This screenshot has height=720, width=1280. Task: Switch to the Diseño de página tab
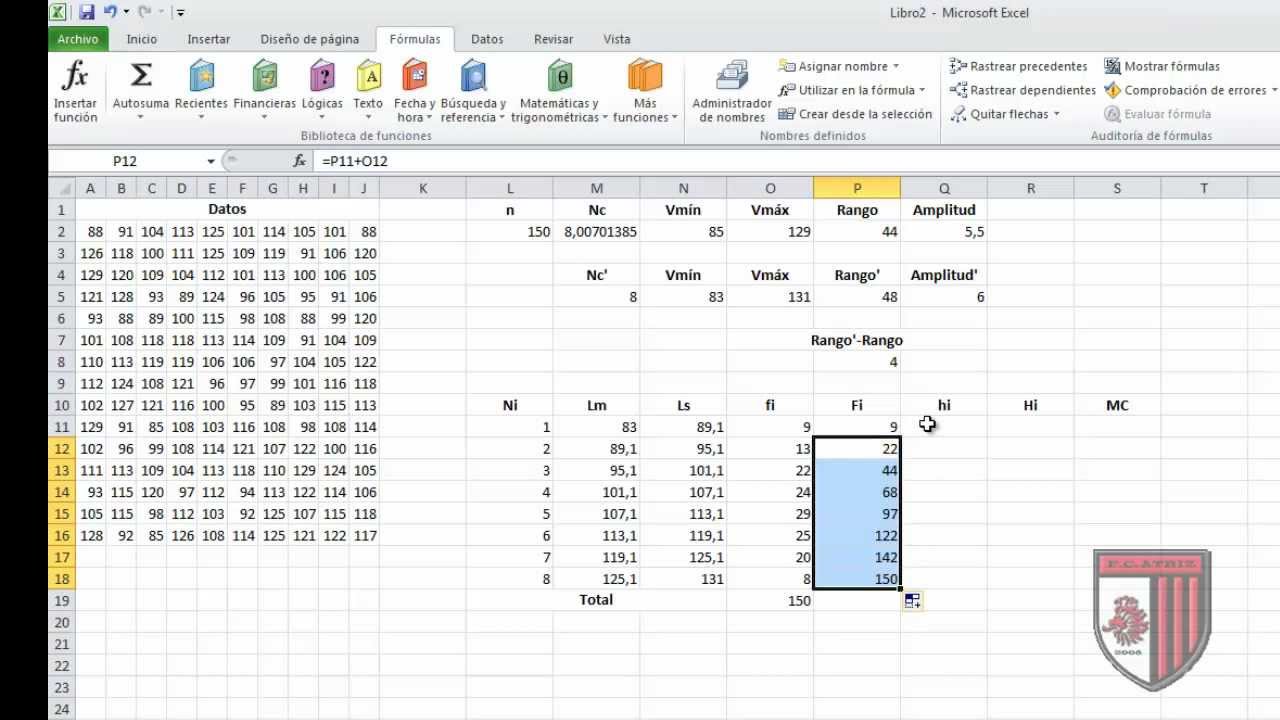[x=310, y=39]
